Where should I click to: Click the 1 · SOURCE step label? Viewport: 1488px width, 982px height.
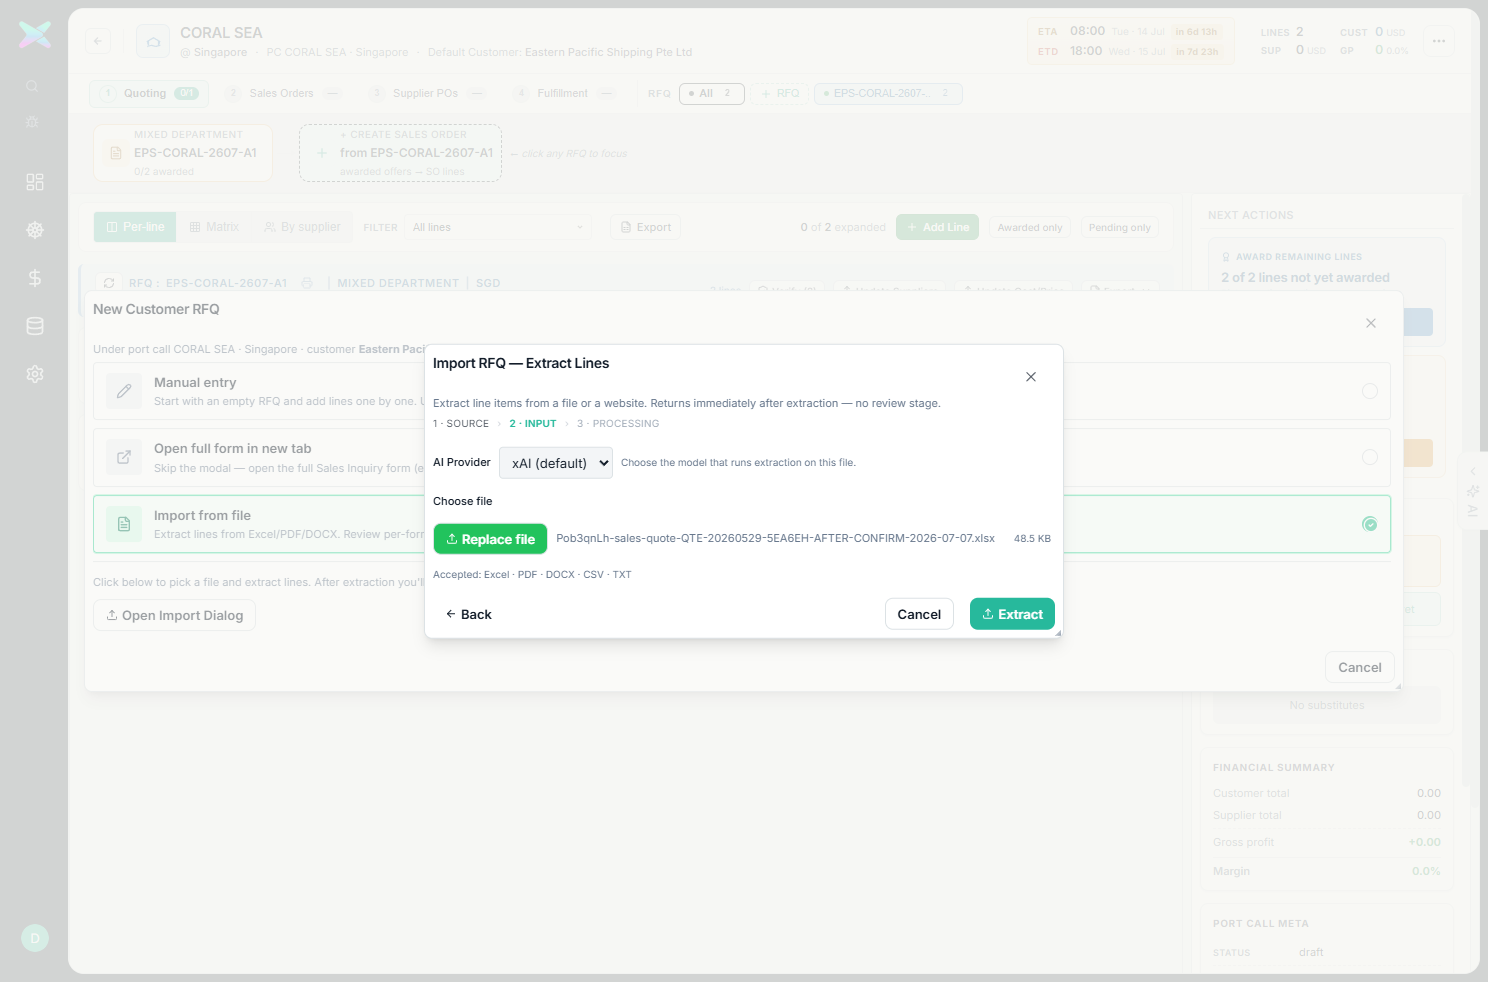click(461, 424)
